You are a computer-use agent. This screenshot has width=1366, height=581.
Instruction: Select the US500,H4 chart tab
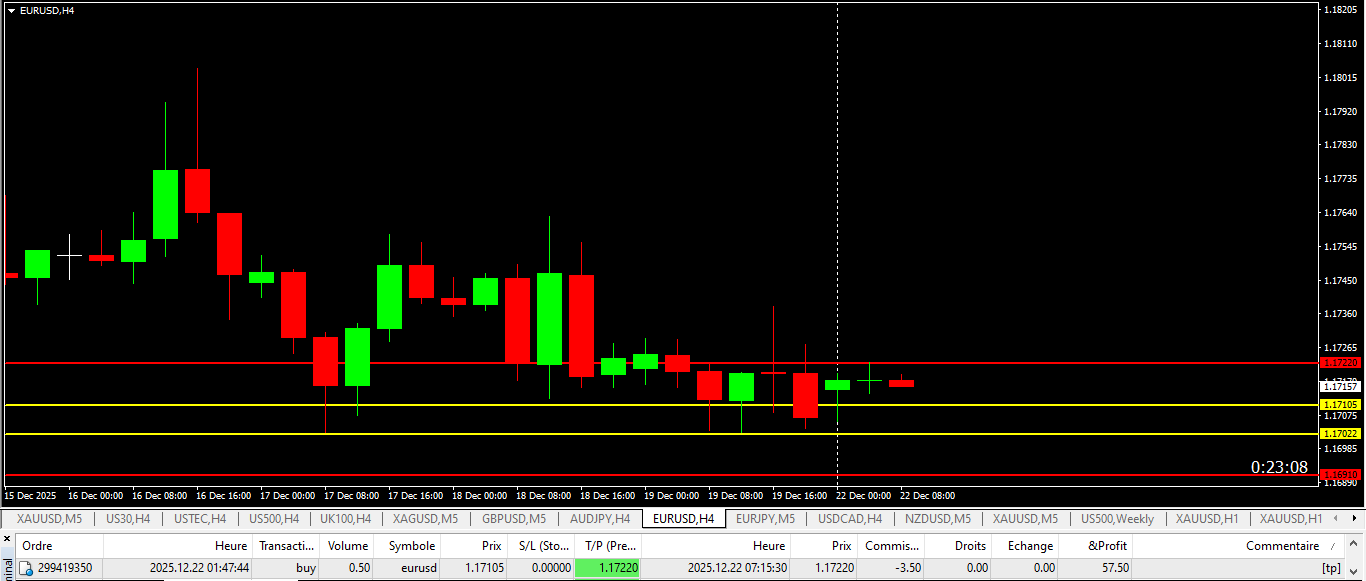(273, 519)
